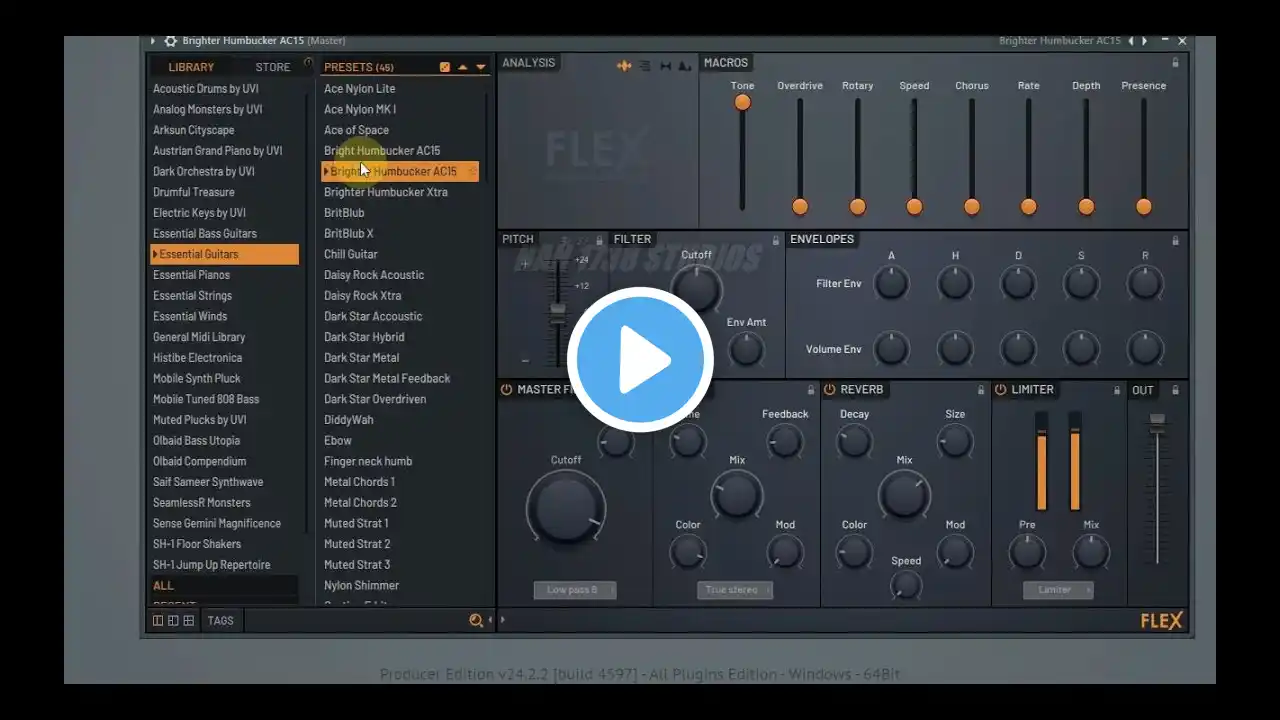Viewport: 1280px width, 720px height.
Task: Click the Presence macro slider handle
Action: [x=1144, y=207]
